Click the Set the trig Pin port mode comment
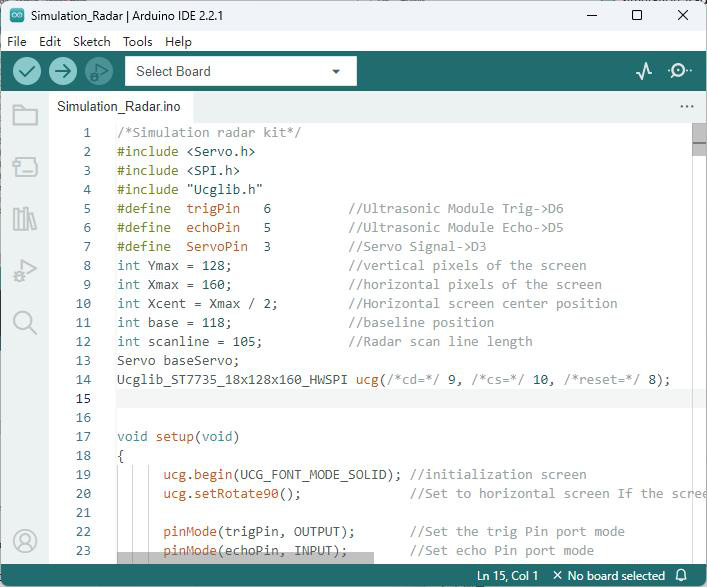707x587 pixels. coord(517,532)
